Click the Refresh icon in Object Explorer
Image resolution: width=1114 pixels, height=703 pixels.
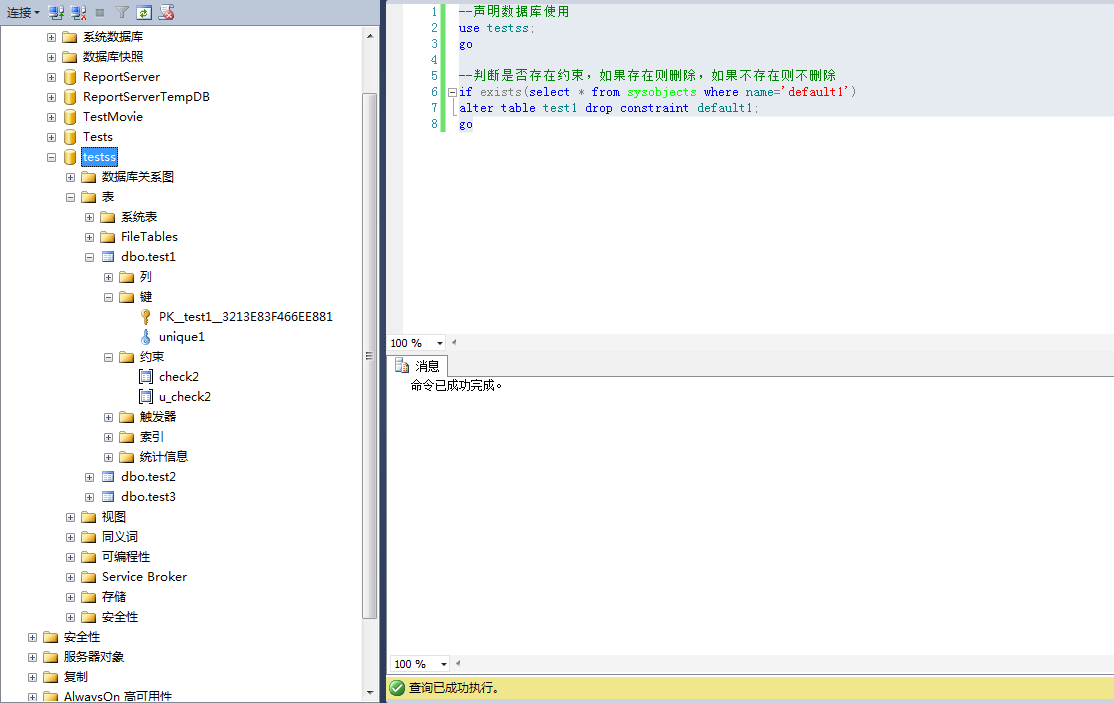tap(144, 12)
